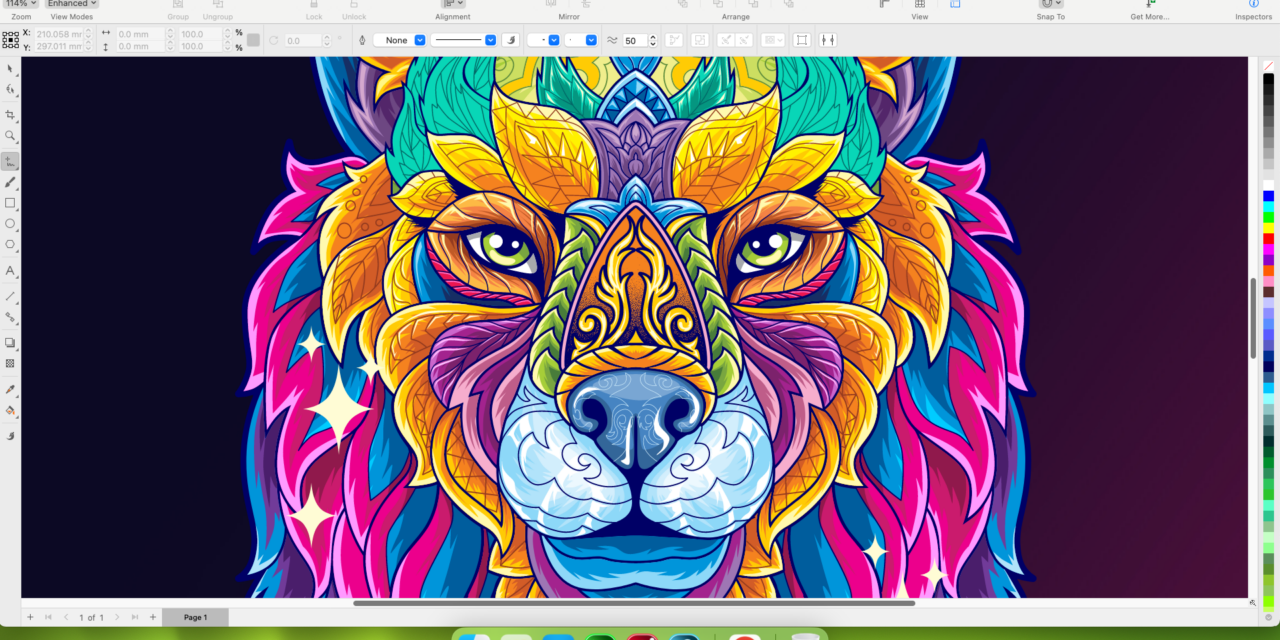Open the Enhanced view mode dropdown
Screen dimensions: 1280x640
72,4
